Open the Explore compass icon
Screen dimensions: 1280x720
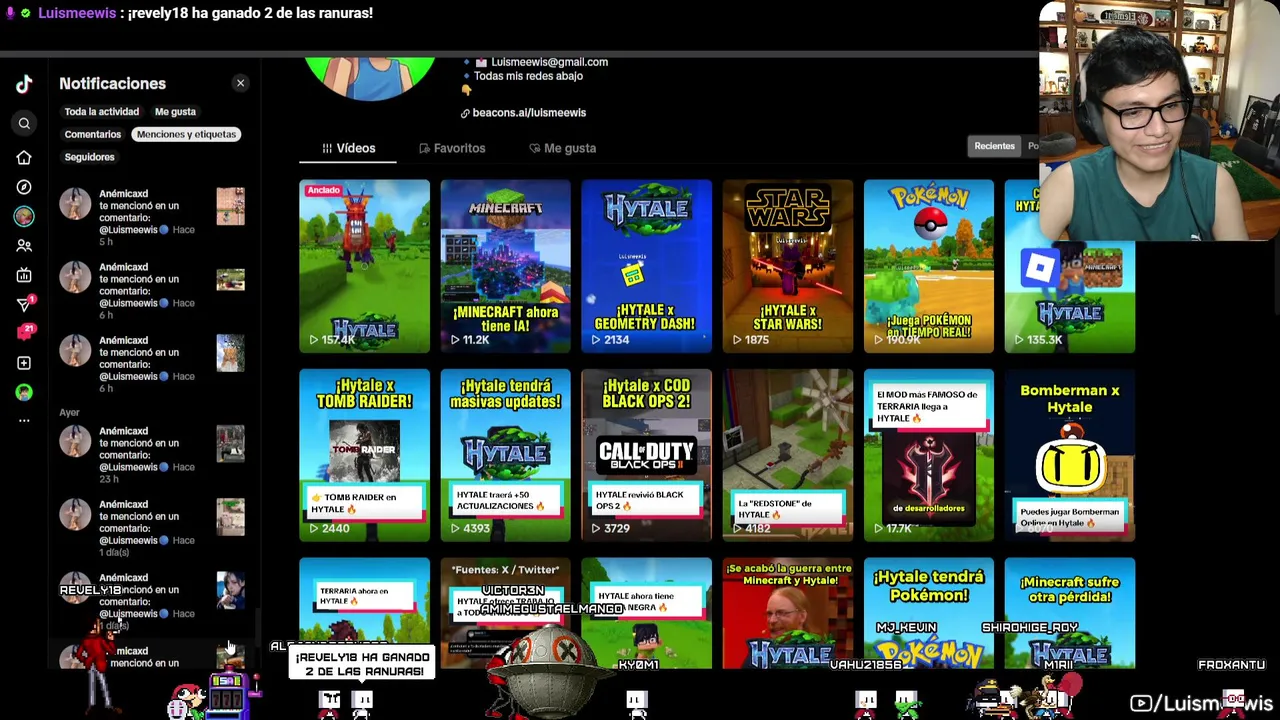tap(24, 187)
